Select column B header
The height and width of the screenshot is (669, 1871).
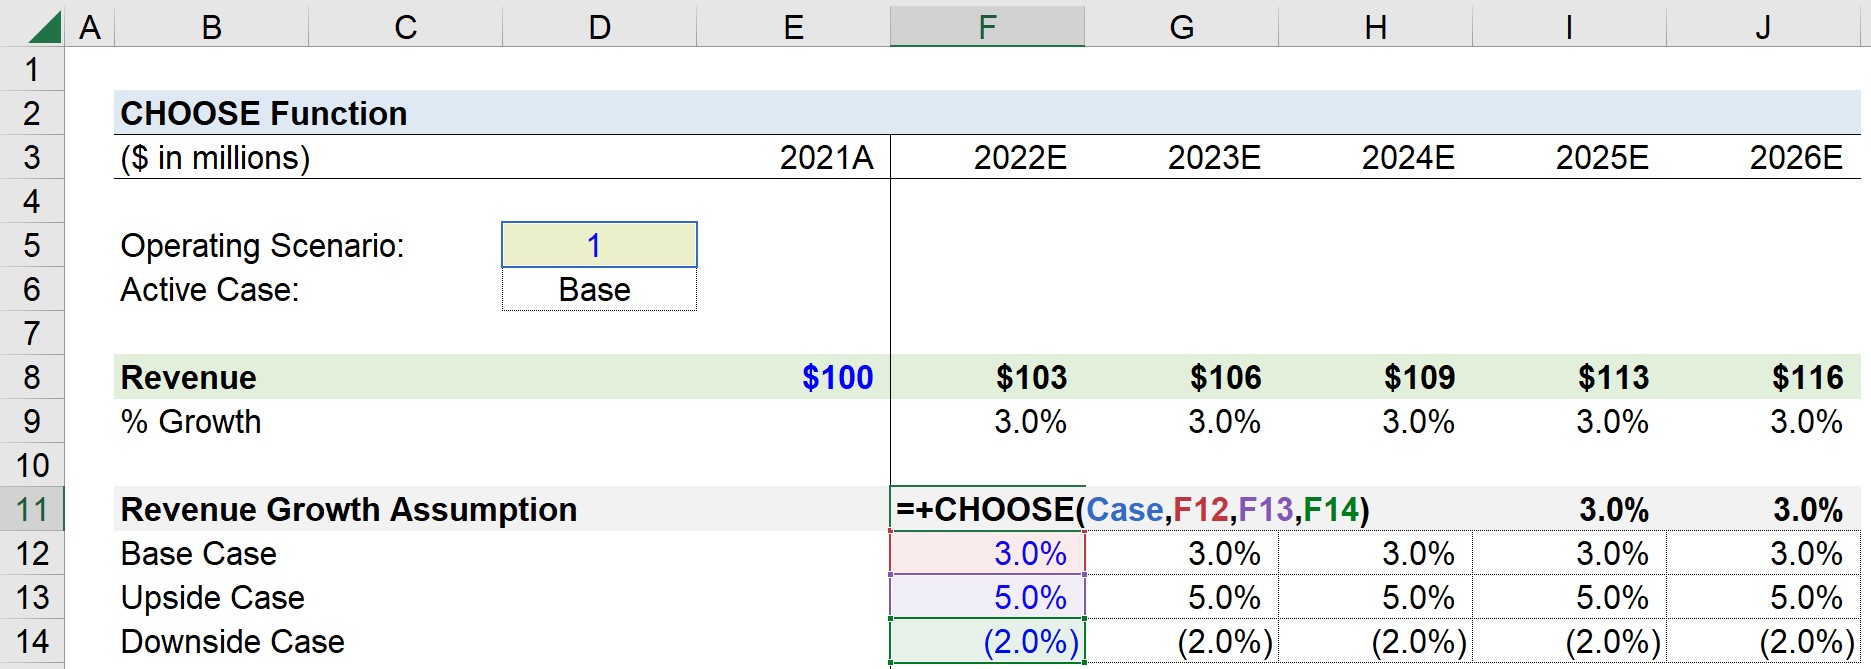211,27
